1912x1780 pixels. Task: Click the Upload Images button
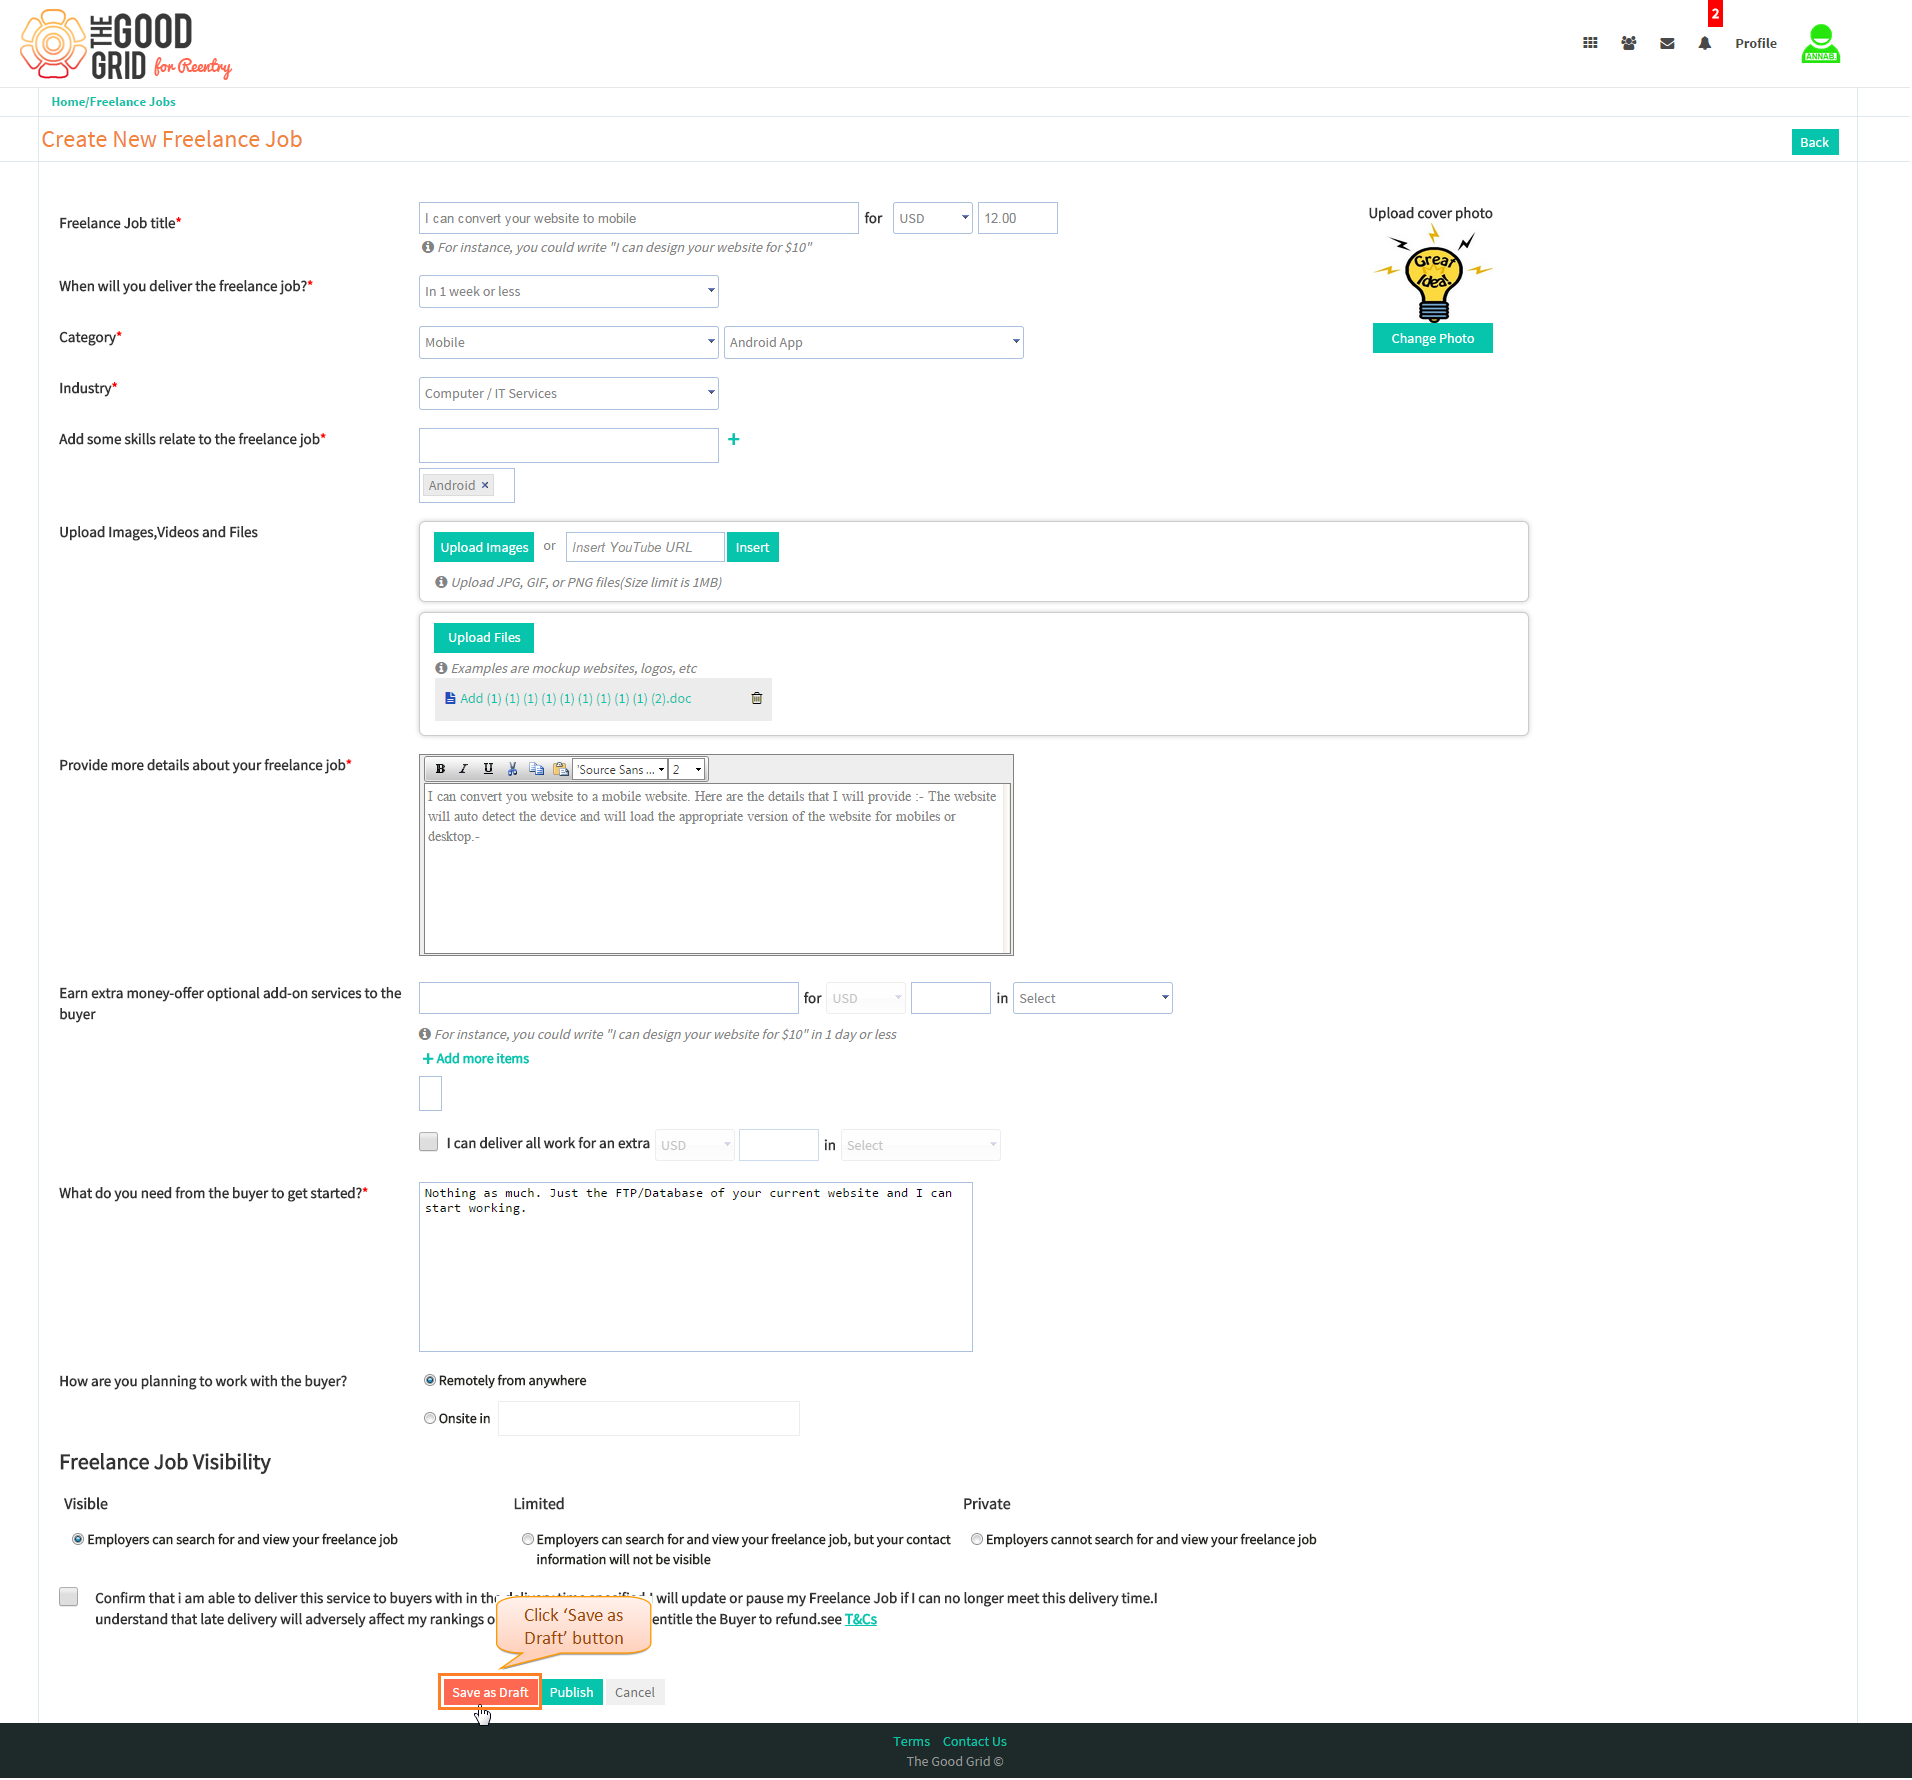tap(484, 547)
